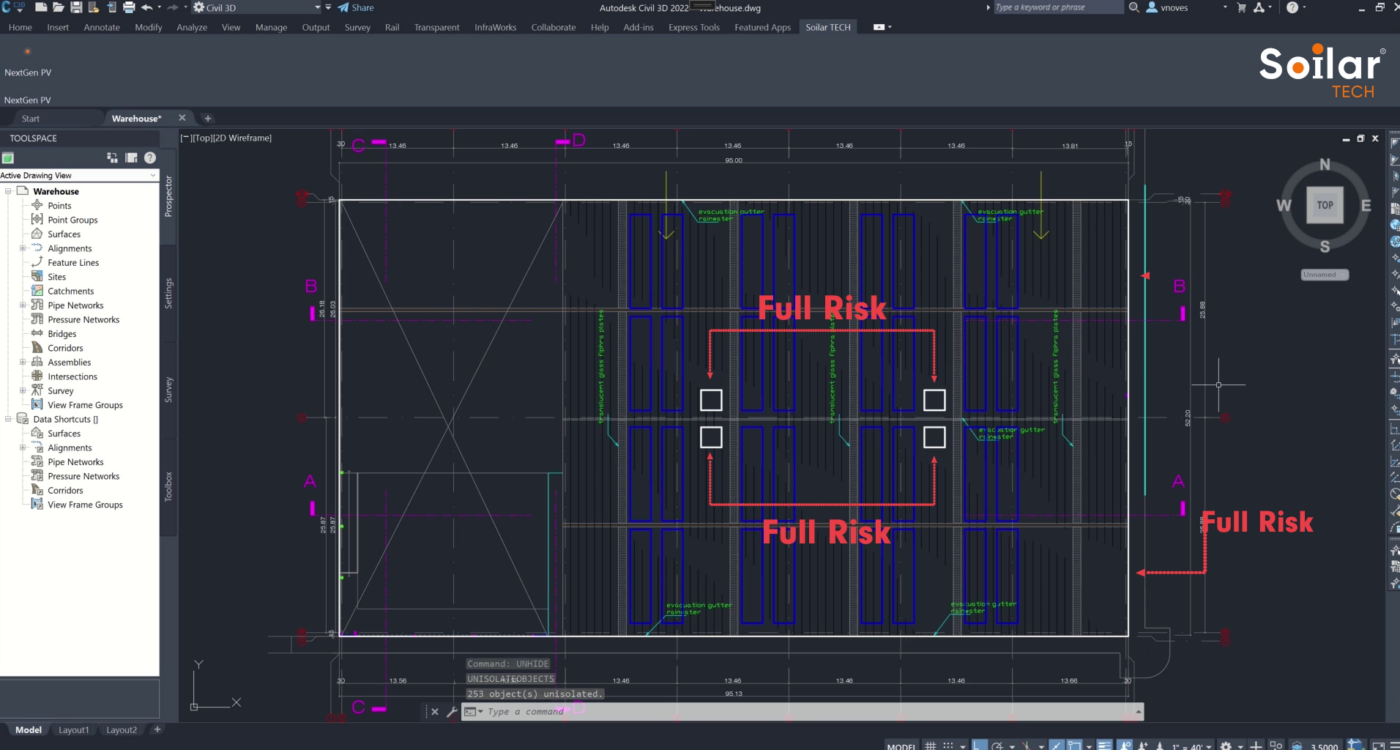Open the Autodesk App Store cart icon
Image resolution: width=1400 pixels, height=750 pixels.
point(1242,7)
